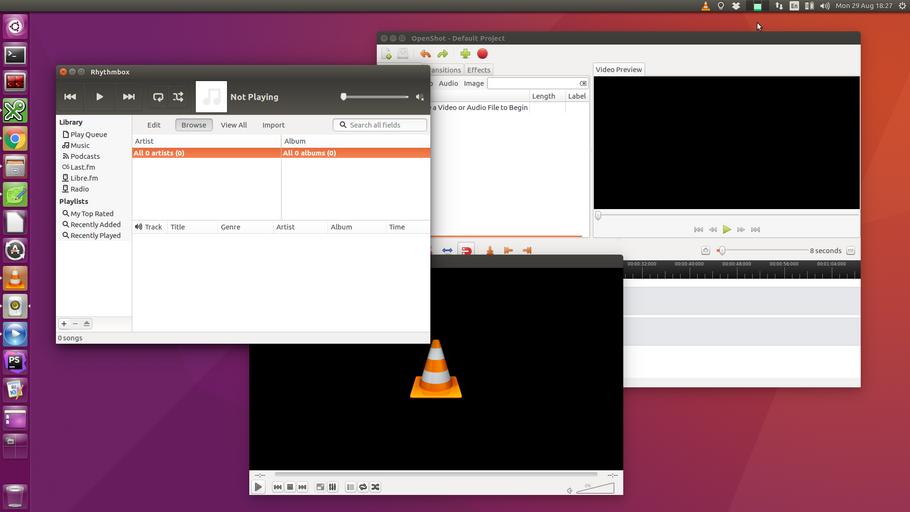Click the Rhythmbox volume slider
910x512 pixels.
(x=375, y=97)
